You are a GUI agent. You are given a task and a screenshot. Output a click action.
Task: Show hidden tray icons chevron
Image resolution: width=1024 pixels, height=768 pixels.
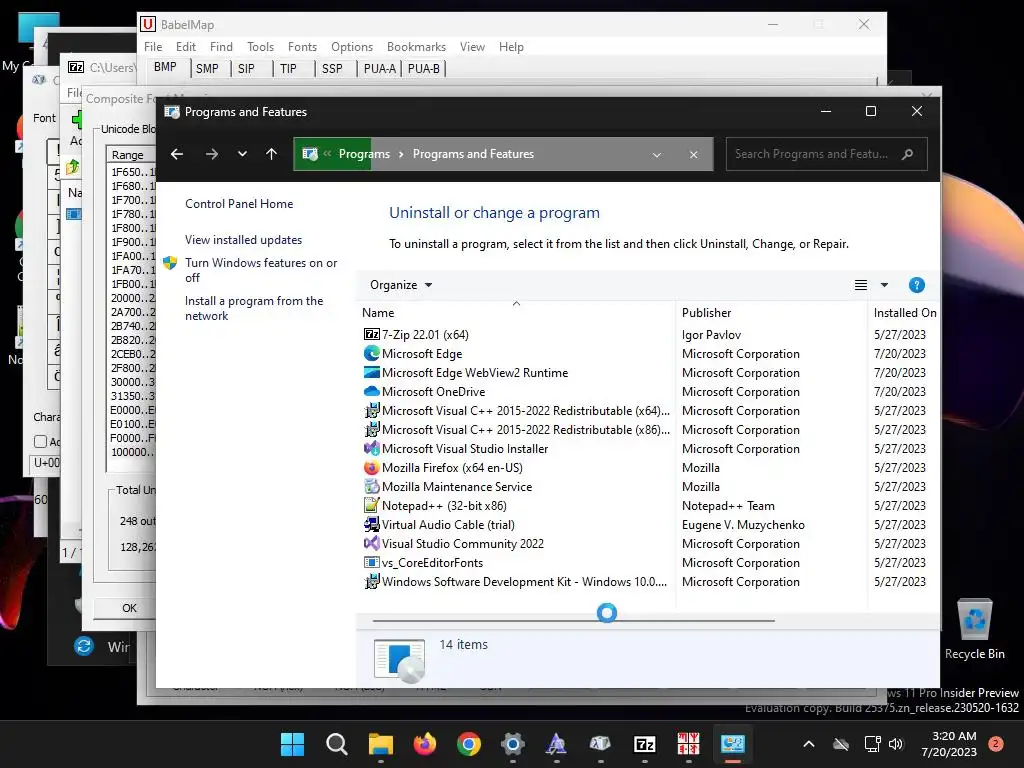coord(808,744)
